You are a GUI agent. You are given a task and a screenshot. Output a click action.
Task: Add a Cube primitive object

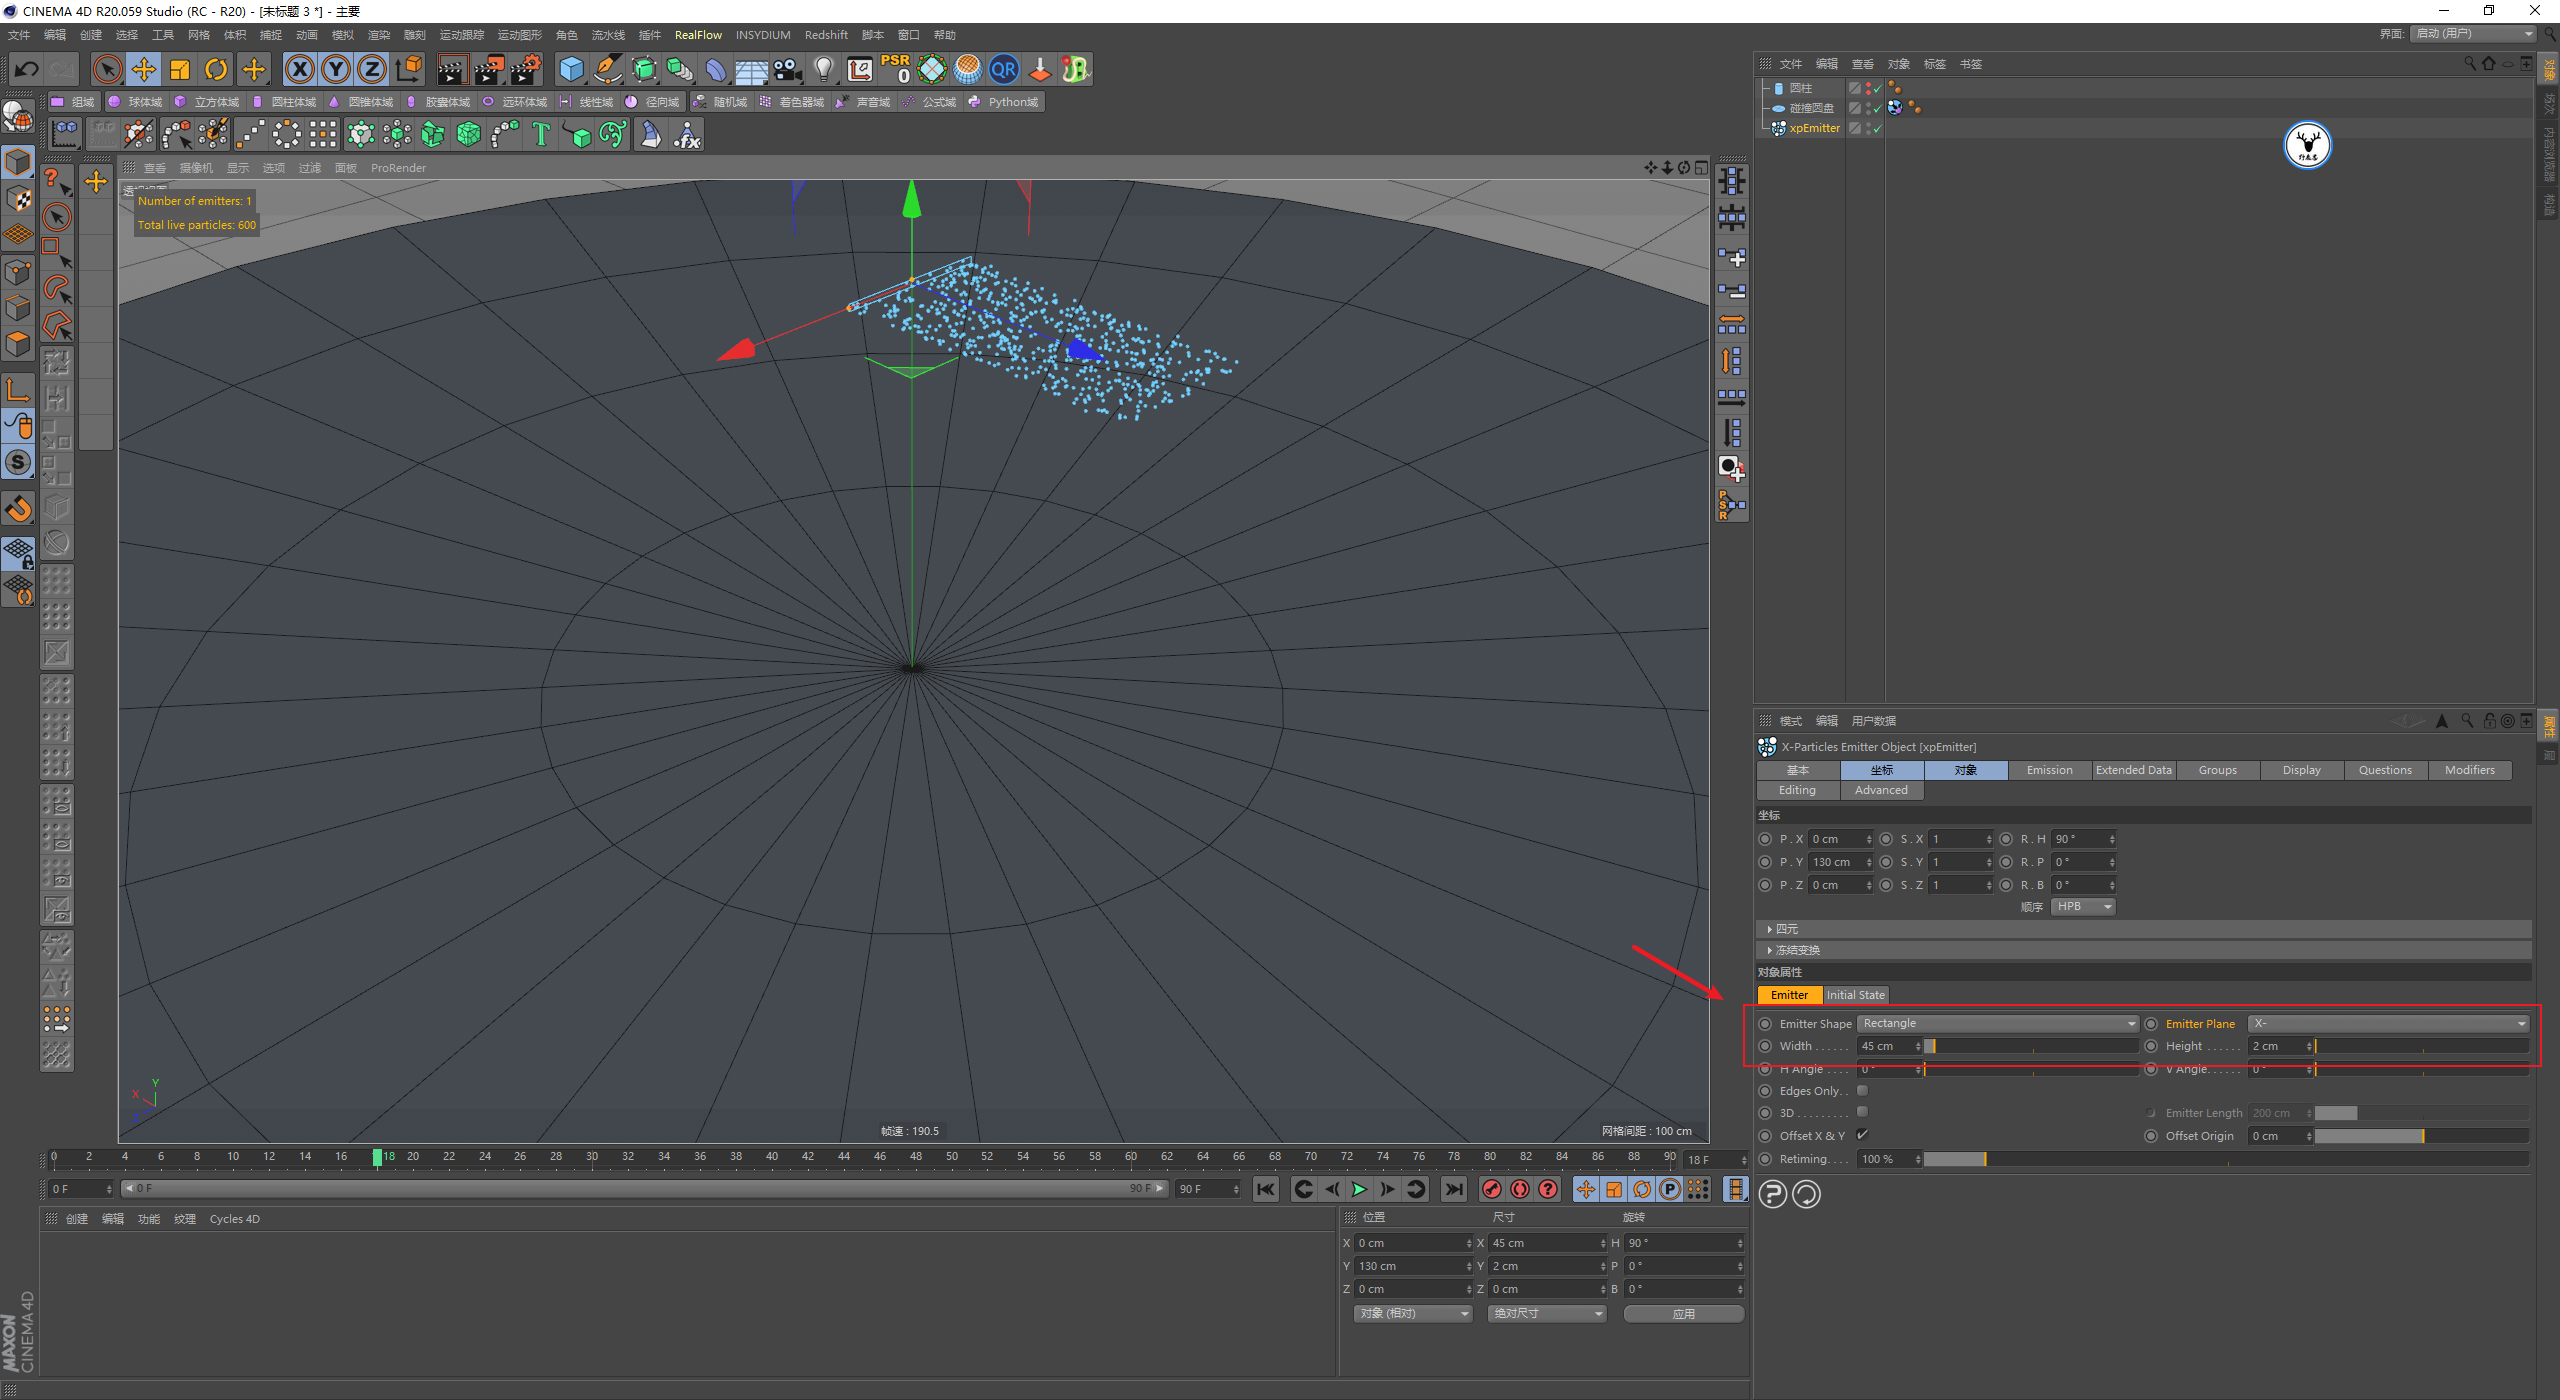point(571,69)
